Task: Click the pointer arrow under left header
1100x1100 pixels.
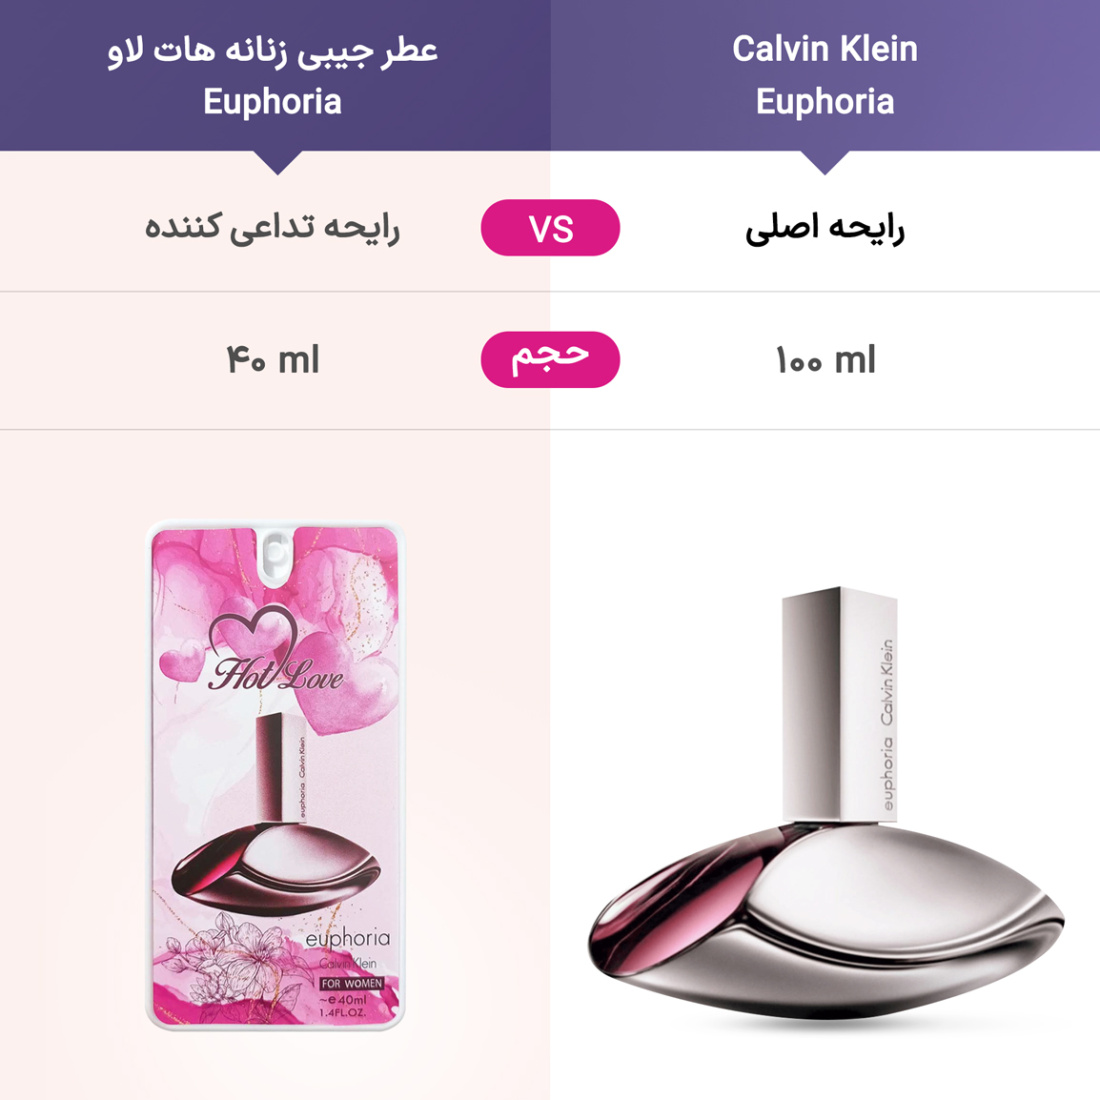Action: [x=278, y=162]
